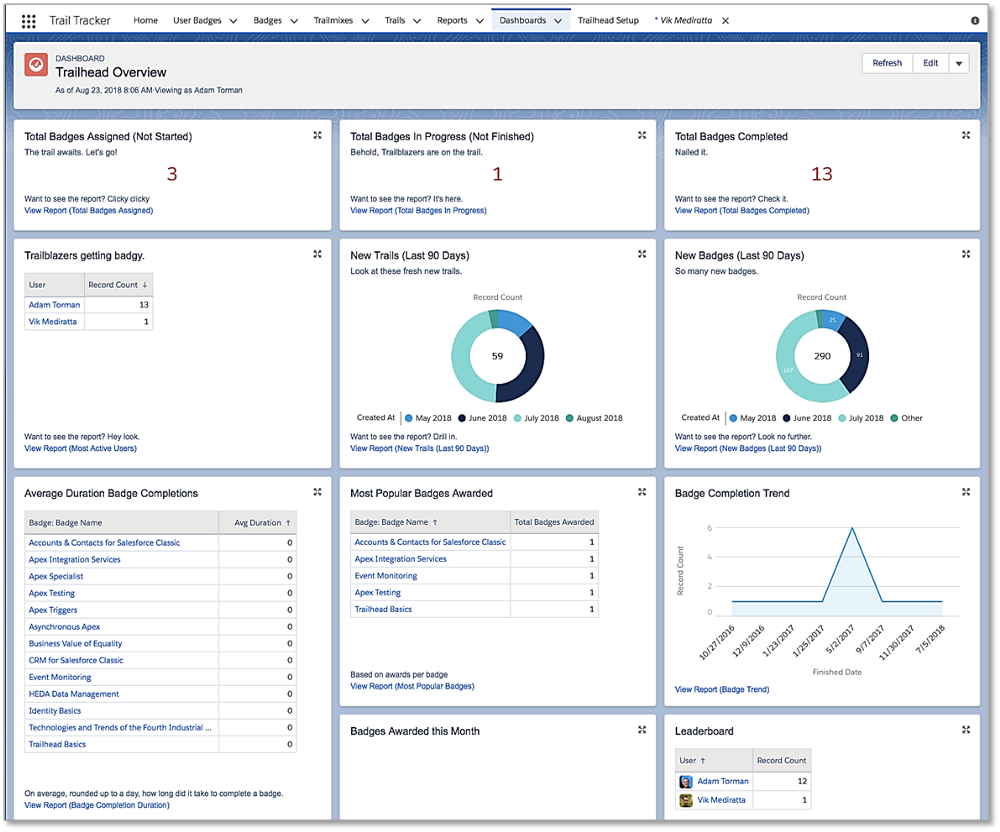
Task: Expand the Total Badges Completed widget
Action: [x=966, y=135]
